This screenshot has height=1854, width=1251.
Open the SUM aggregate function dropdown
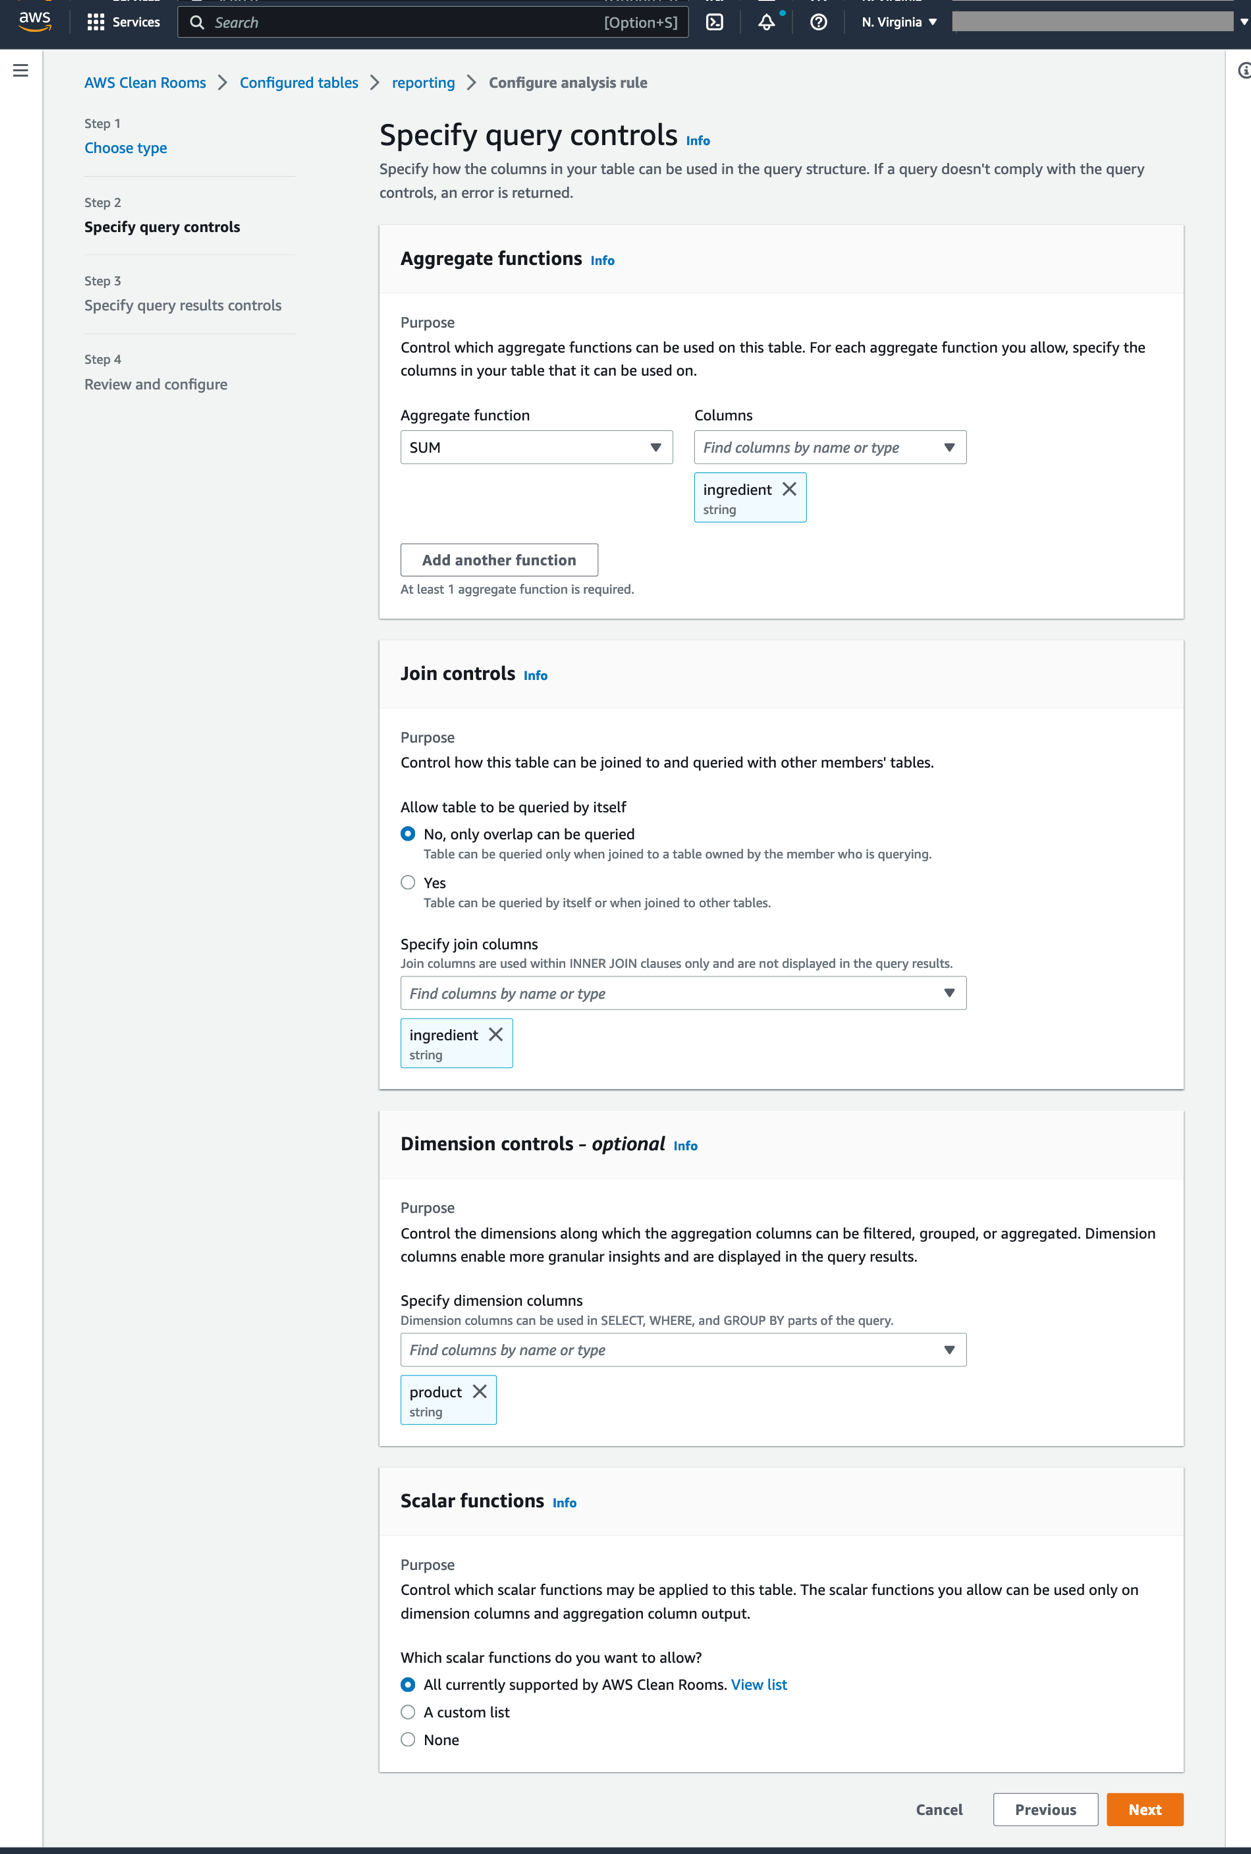coord(536,447)
